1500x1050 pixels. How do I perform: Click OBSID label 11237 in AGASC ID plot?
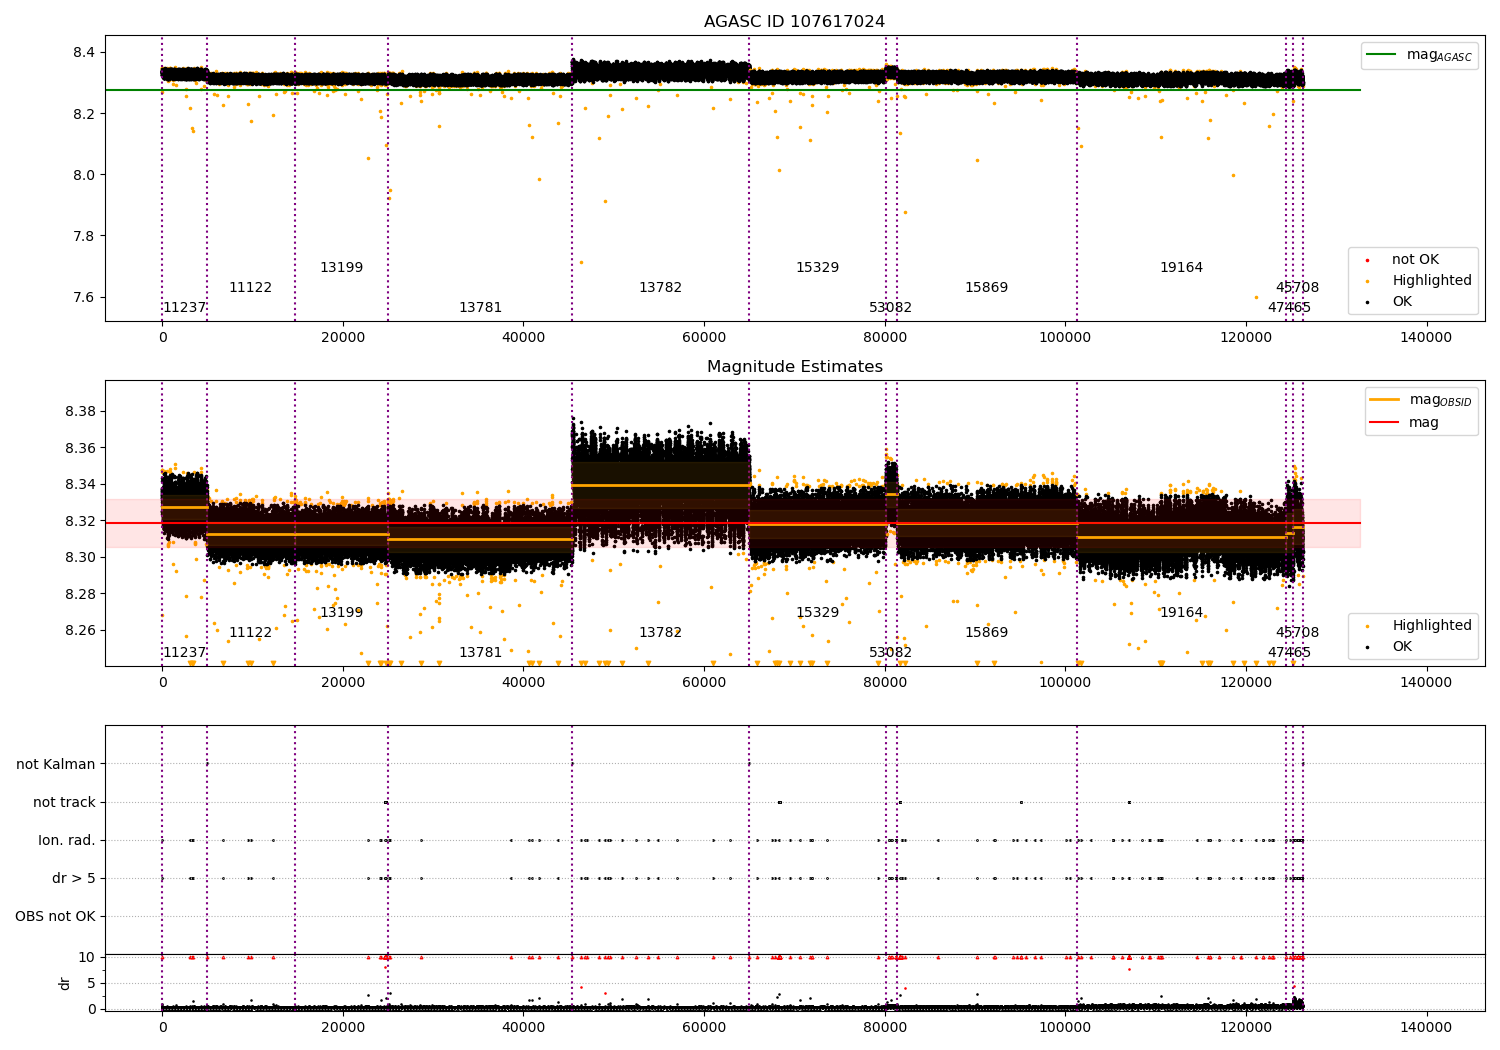coord(184,308)
